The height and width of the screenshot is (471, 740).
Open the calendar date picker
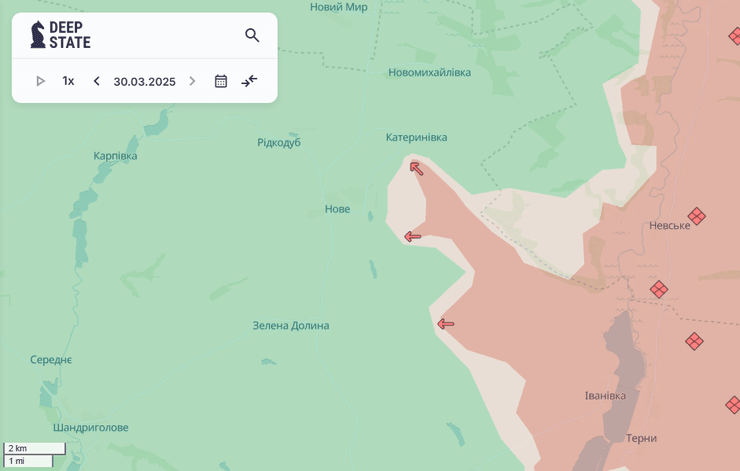pyautogui.click(x=221, y=81)
